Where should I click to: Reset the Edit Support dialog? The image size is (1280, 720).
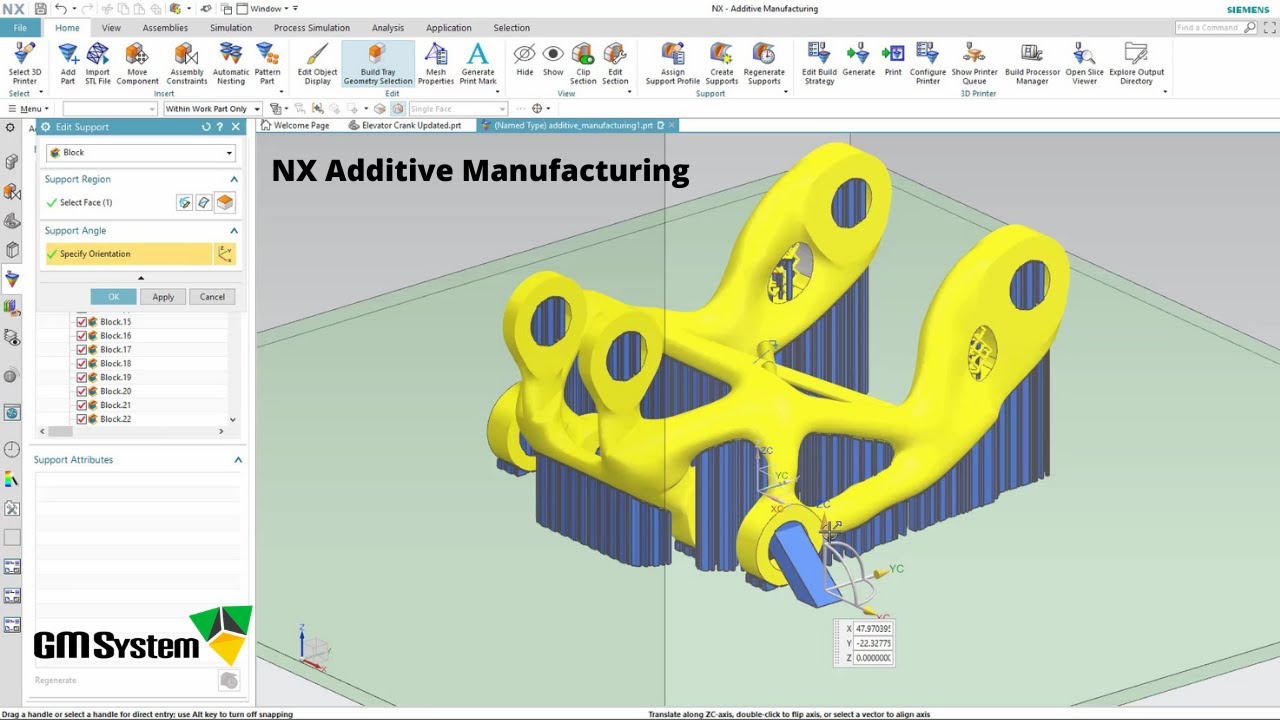click(206, 127)
